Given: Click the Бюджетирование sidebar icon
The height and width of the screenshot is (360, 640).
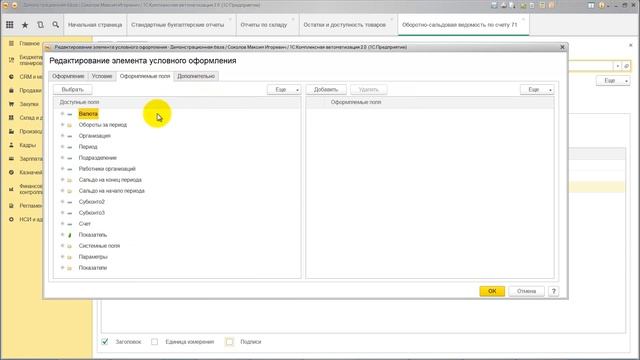Looking at the screenshot, I should point(11,60).
